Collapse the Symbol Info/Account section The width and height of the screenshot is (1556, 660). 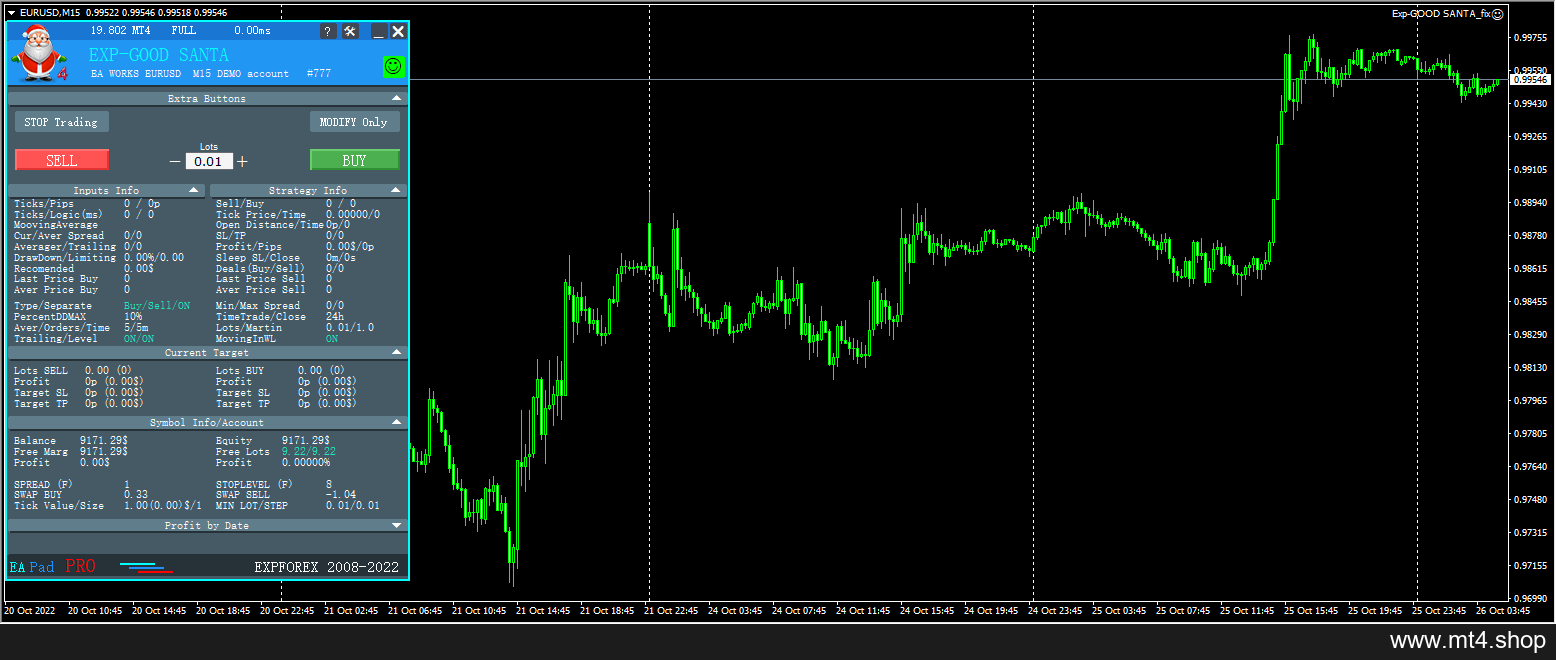397,422
